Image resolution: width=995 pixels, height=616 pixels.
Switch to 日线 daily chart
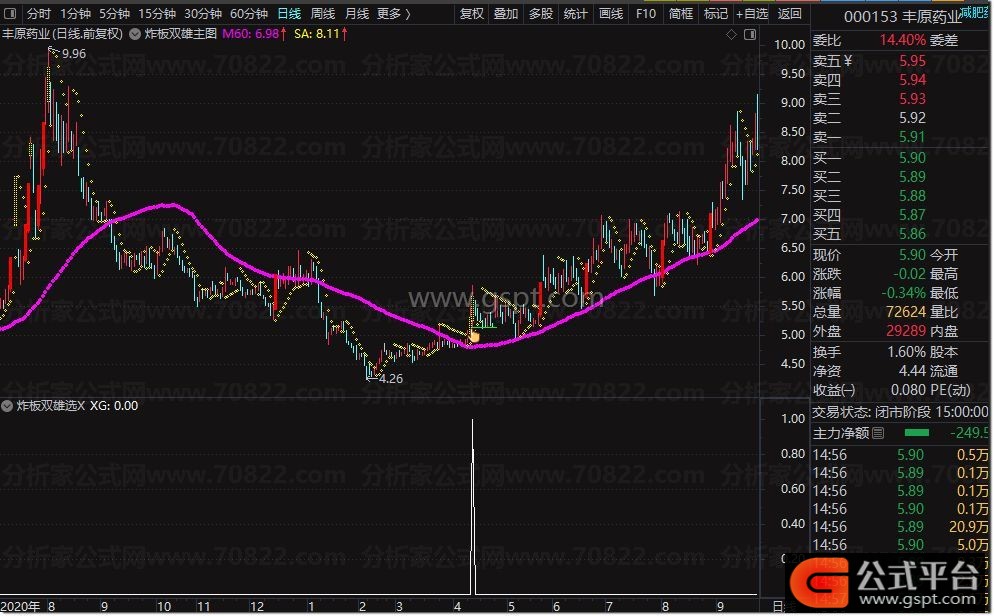(x=289, y=13)
